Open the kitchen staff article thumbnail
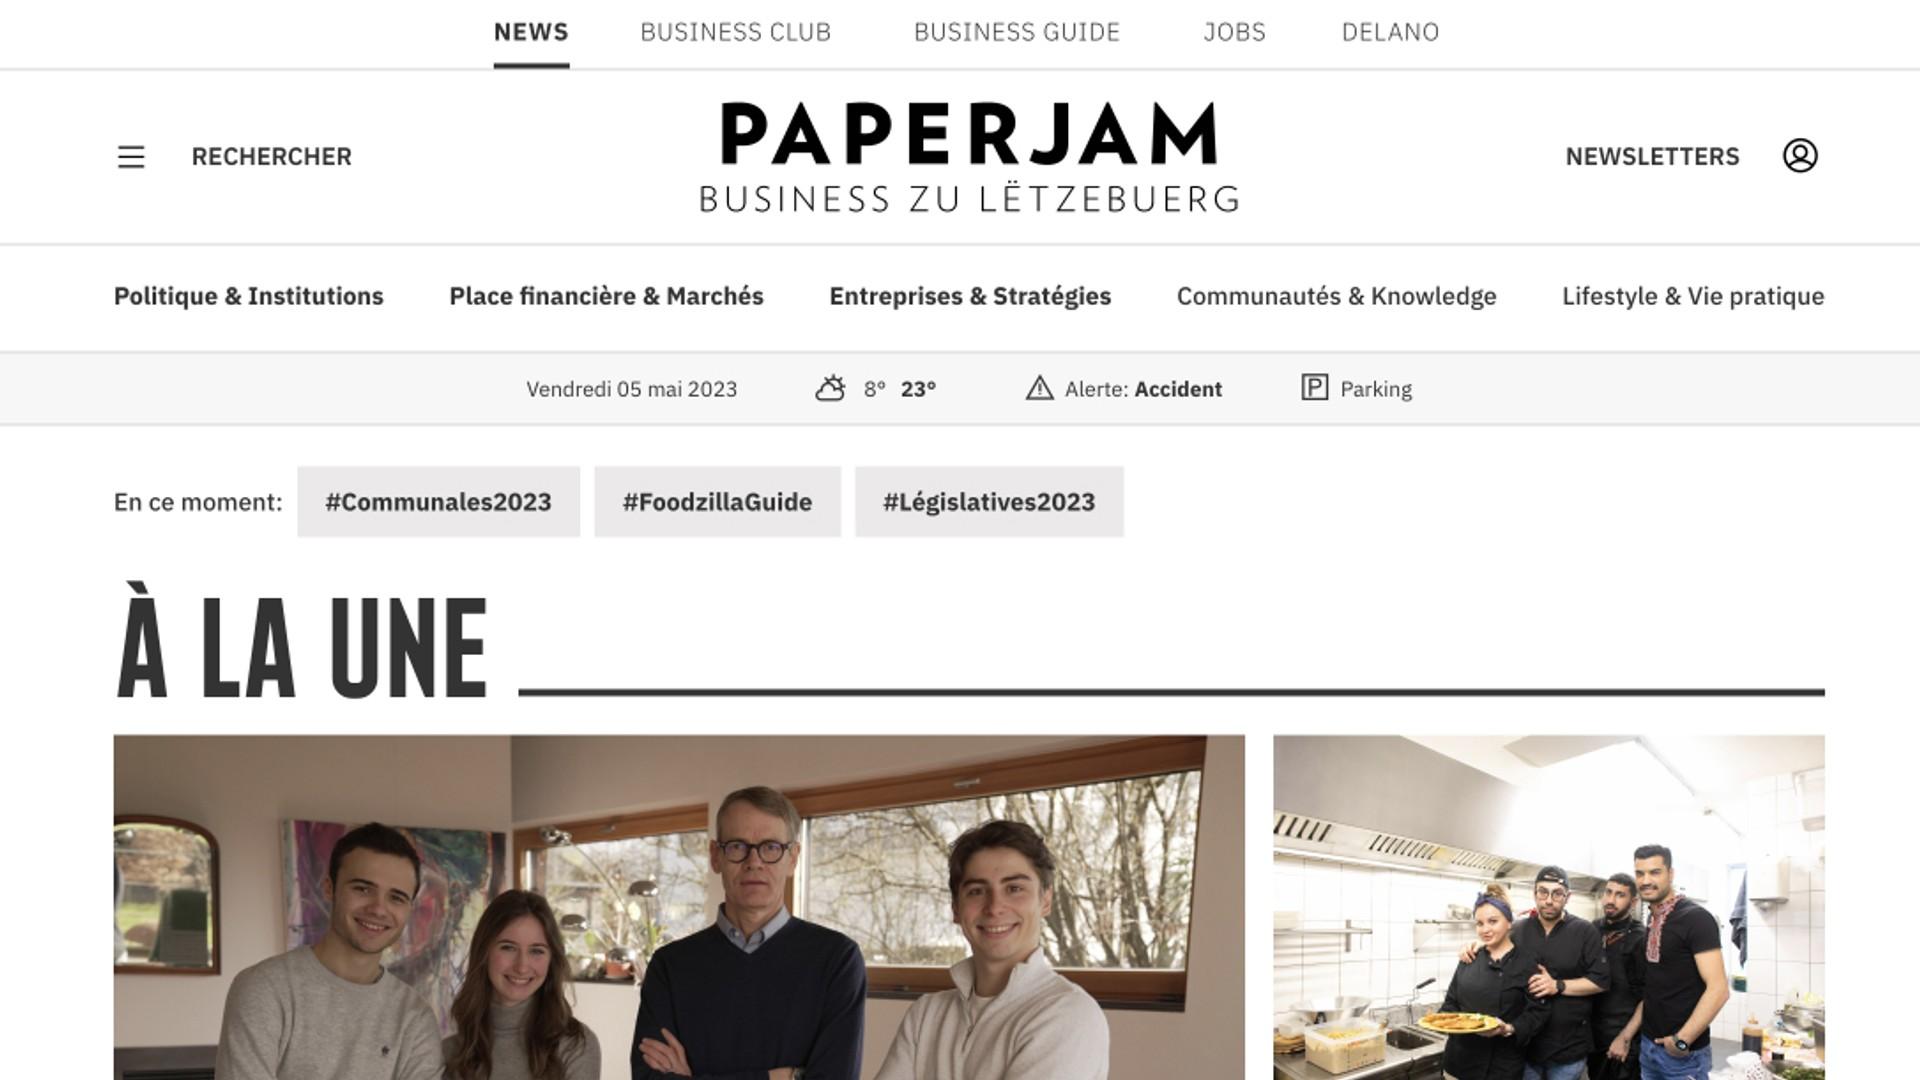This screenshot has width=1920, height=1080. (1548, 907)
